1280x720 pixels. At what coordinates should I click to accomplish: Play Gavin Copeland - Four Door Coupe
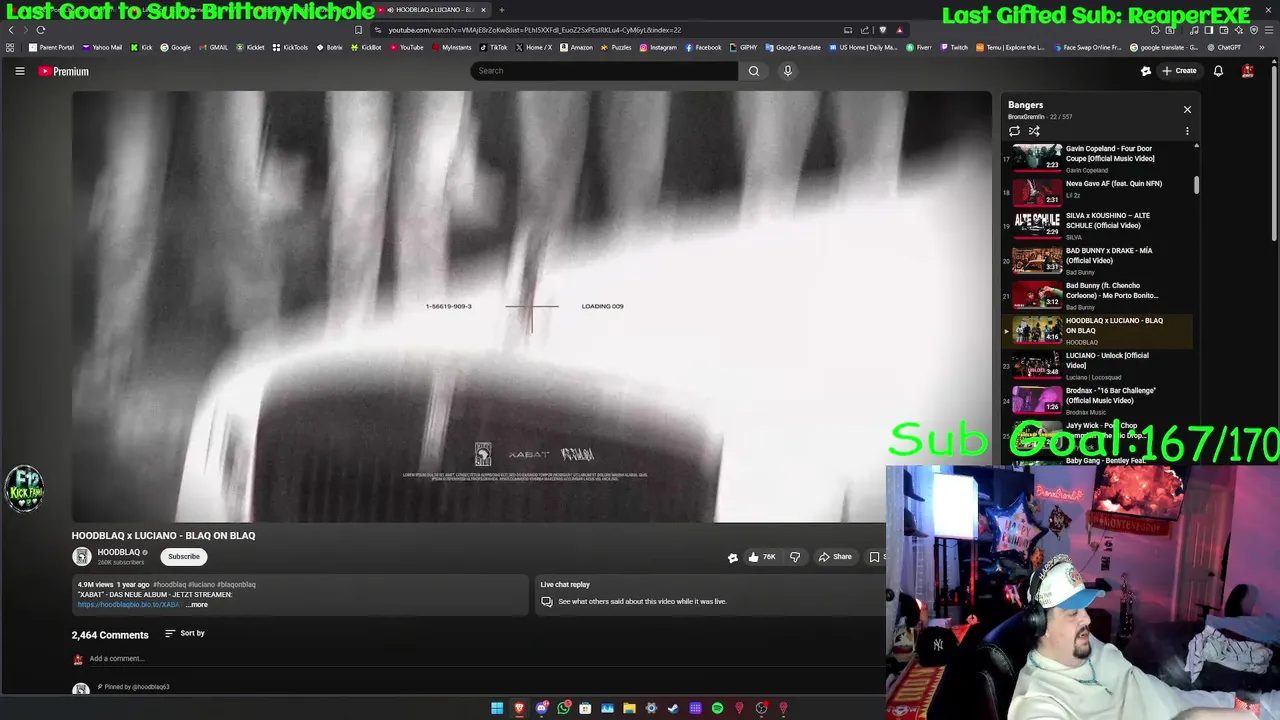point(1097,157)
